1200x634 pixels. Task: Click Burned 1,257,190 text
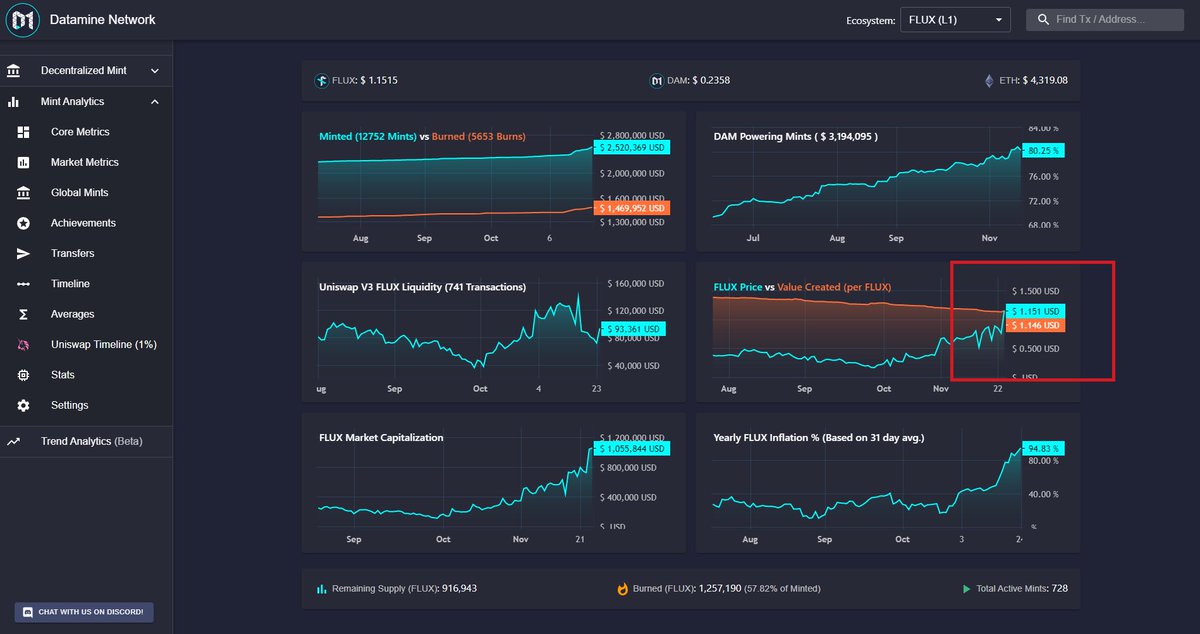[727, 589]
